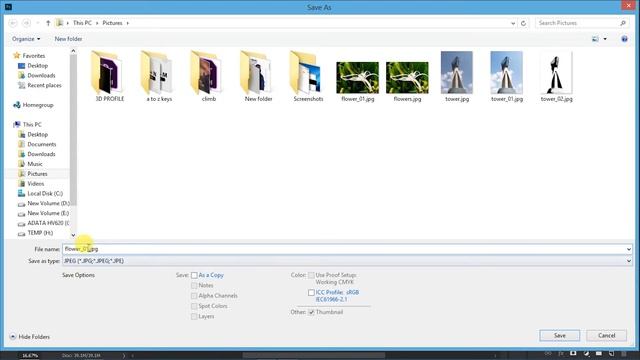The height and width of the screenshot is (360, 640).
Task: Open the climb folder
Action: [209, 76]
